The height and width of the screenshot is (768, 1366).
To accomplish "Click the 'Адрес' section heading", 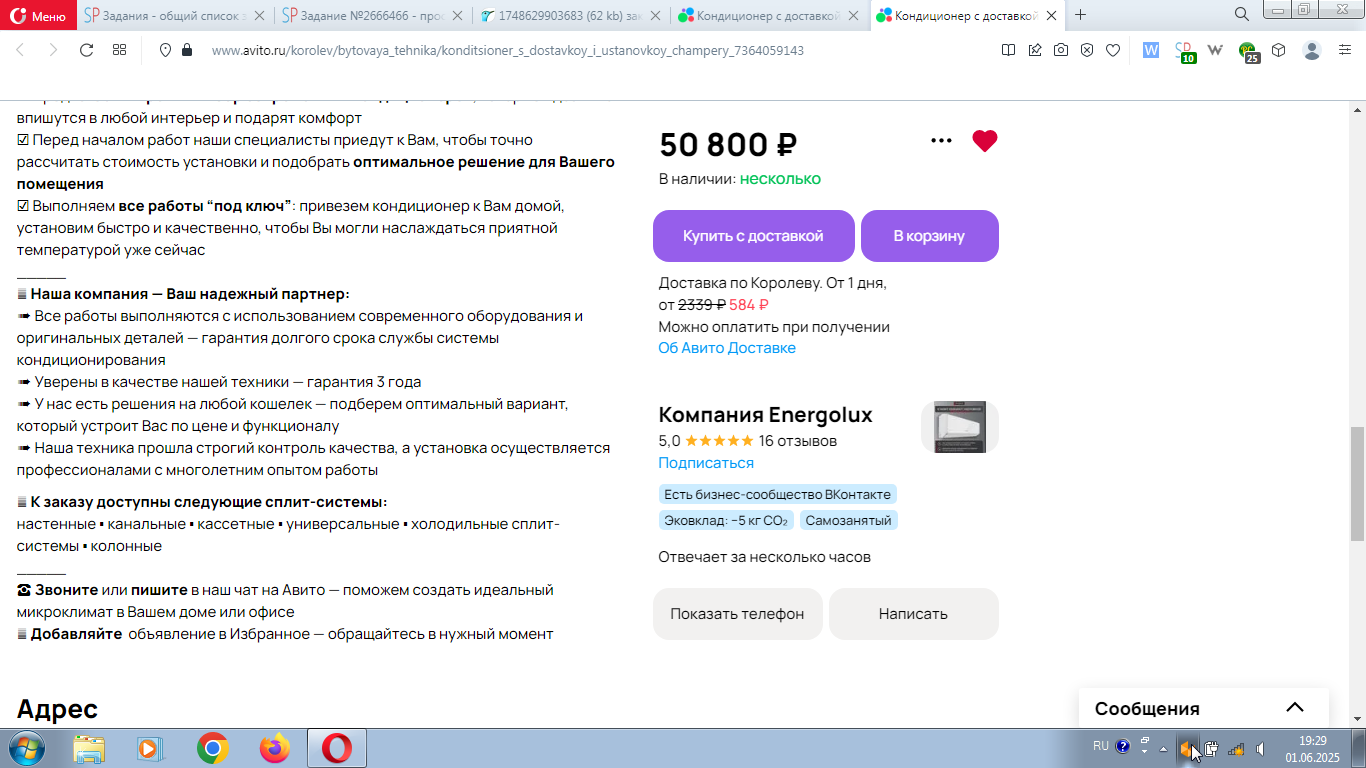I will [x=57, y=709].
